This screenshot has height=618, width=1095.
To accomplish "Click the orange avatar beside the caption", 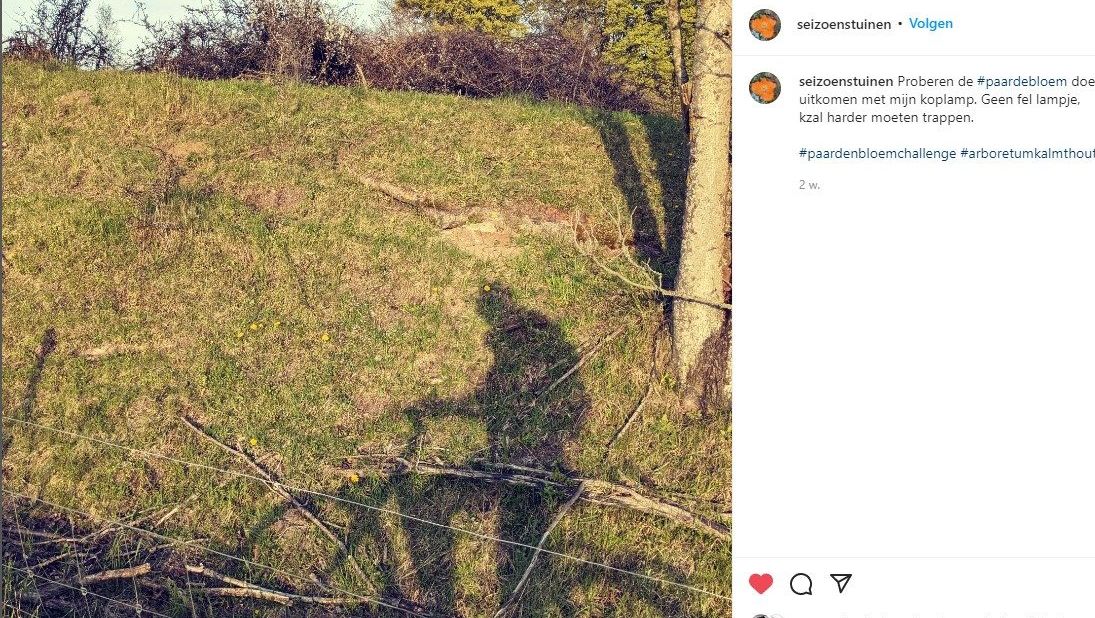I will pyautogui.click(x=765, y=88).
